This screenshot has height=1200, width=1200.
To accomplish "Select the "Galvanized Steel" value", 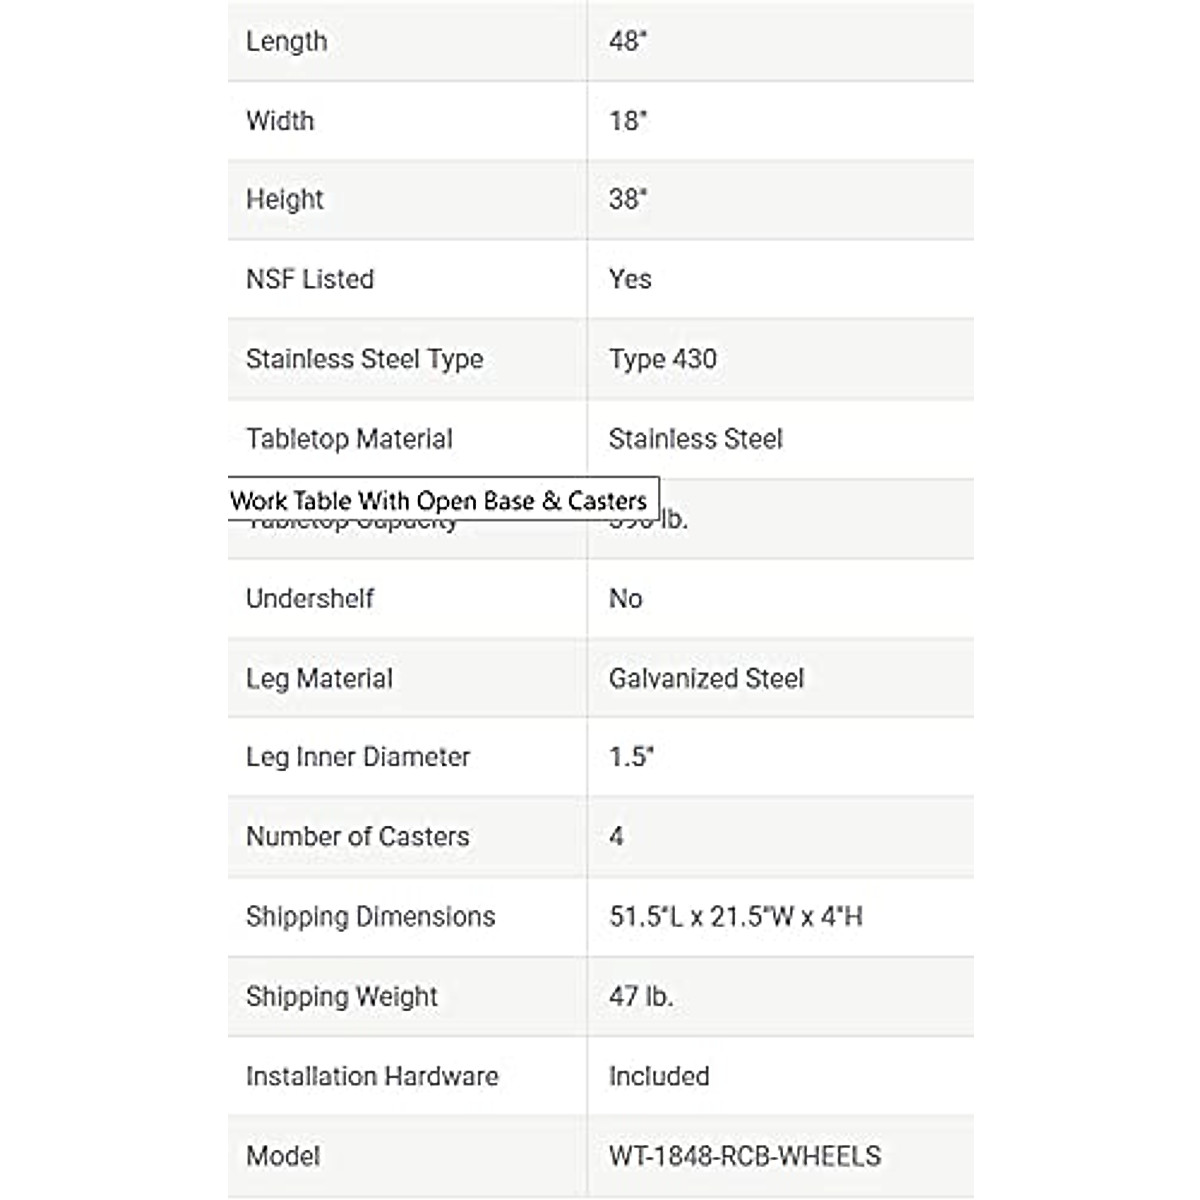I will 706,678.
